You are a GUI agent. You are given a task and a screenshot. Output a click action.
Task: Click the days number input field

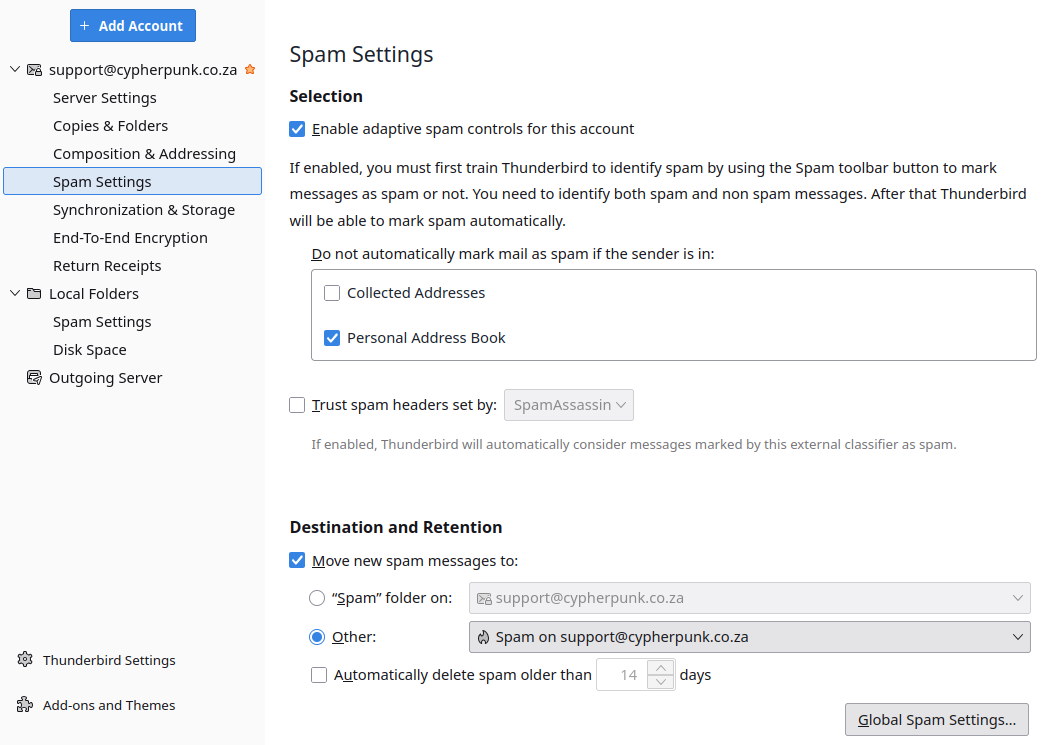(x=623, y=675)
